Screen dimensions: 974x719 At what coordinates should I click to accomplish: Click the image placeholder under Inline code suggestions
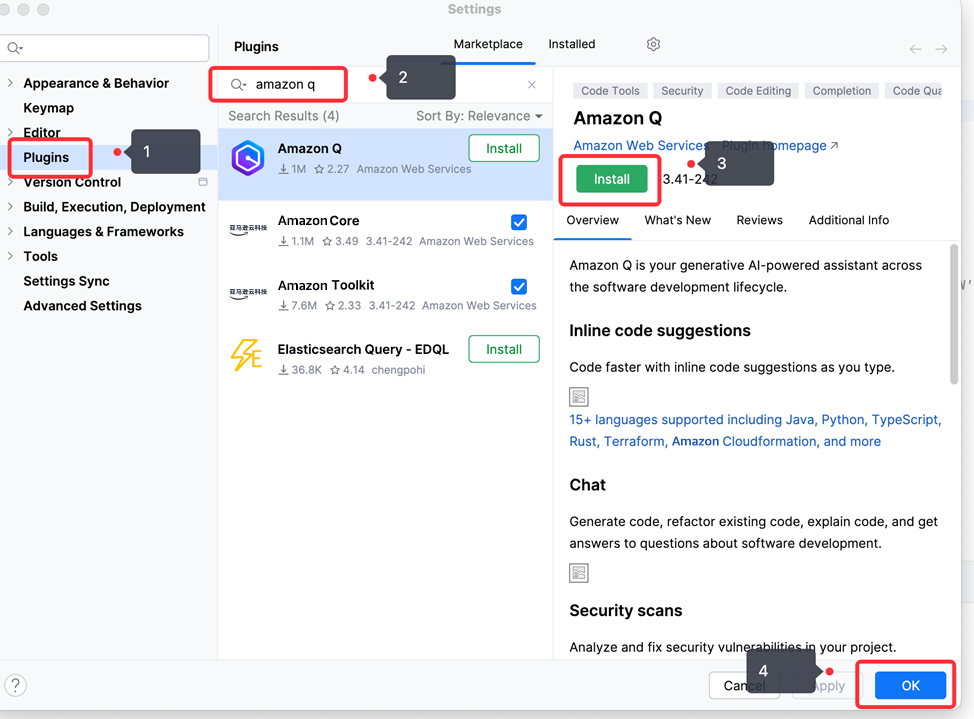(579, 396)
